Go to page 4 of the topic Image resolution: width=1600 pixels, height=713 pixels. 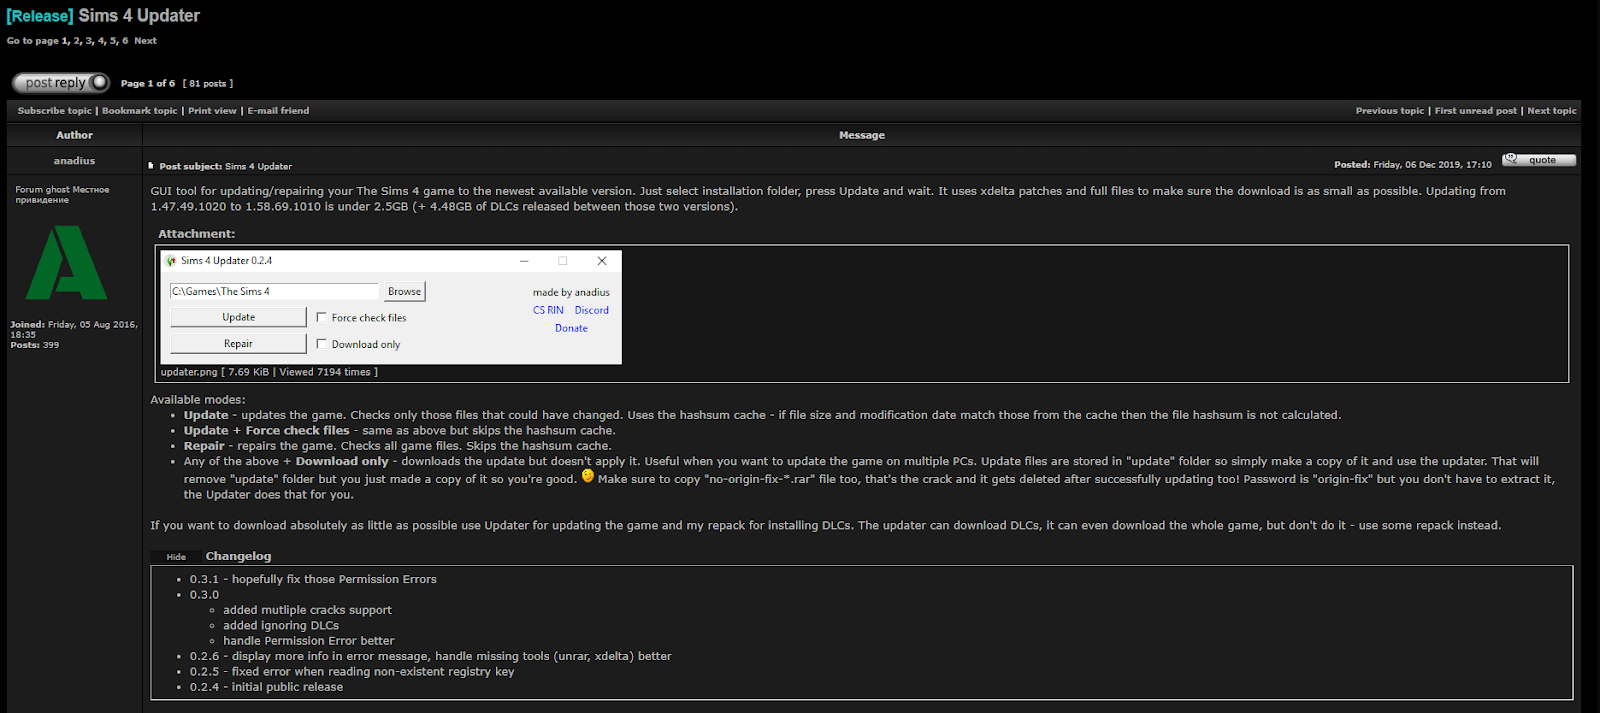(x=101, y=41)
